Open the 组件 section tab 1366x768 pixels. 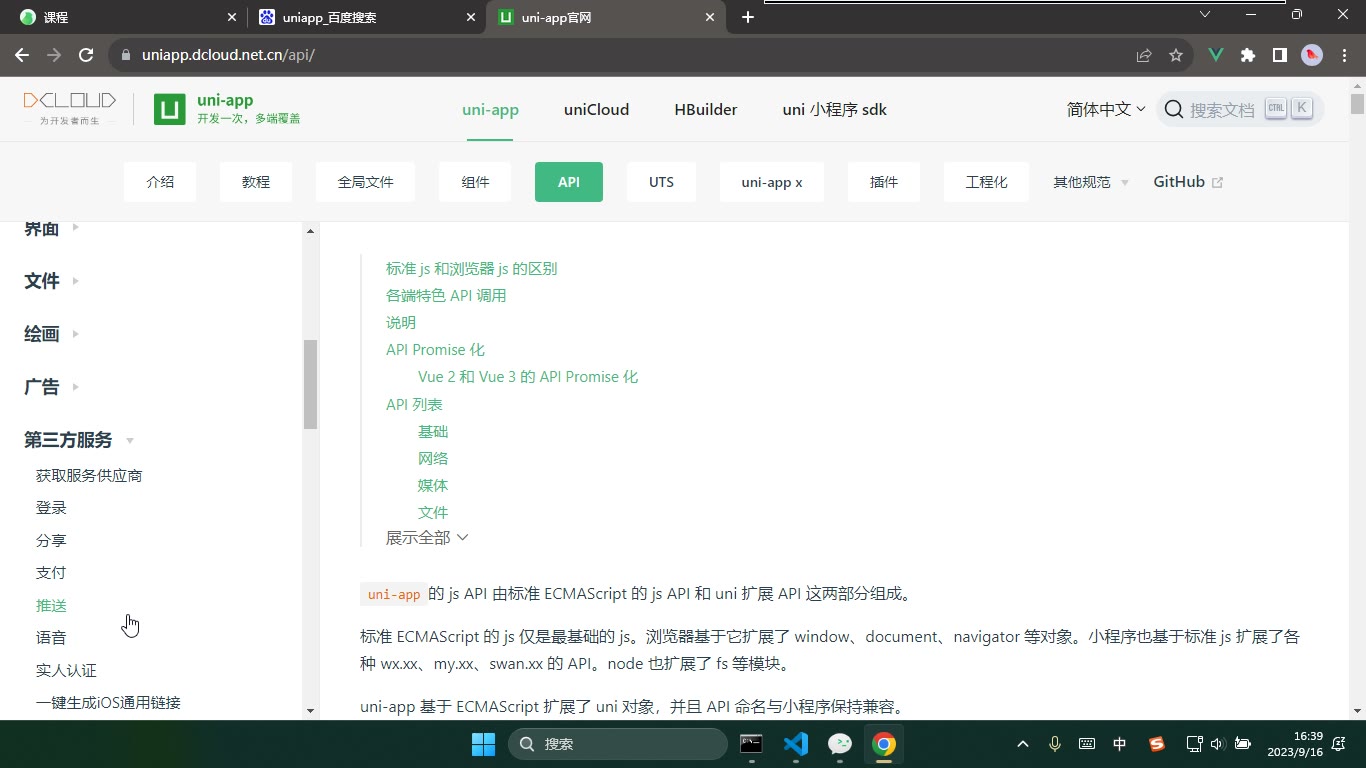(x=475, y=182)
